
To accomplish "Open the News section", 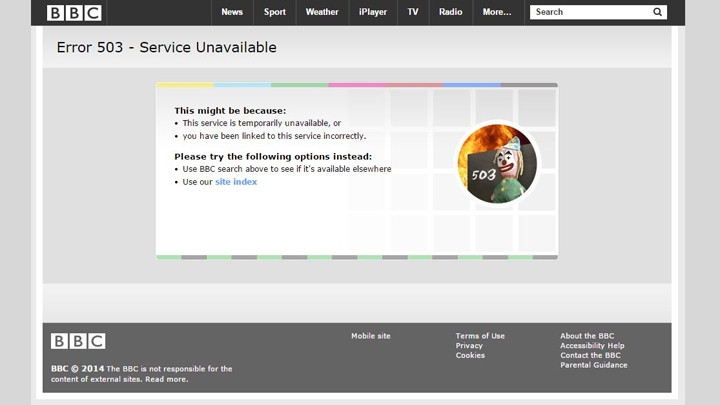I will [x=232, y=12].
